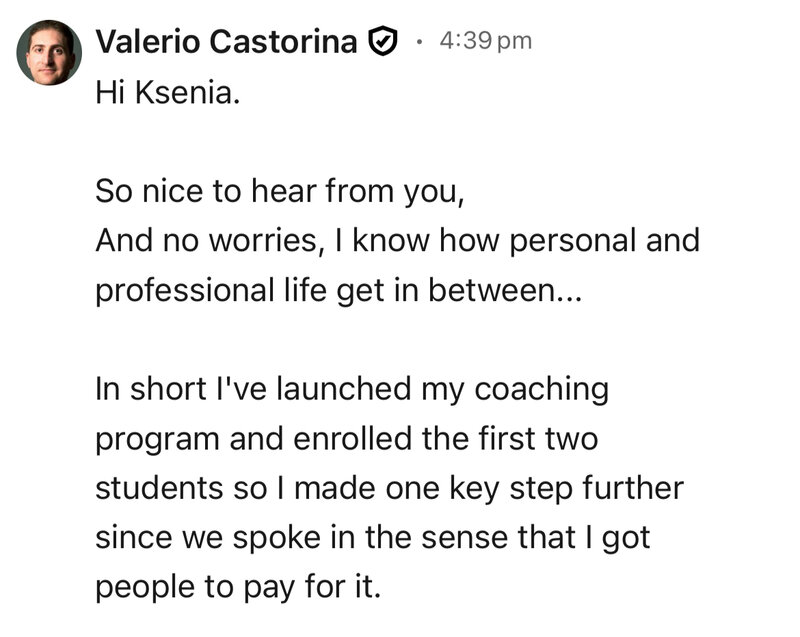
Task: Click the line "professional life get in between..."
Action: [338, 291]
